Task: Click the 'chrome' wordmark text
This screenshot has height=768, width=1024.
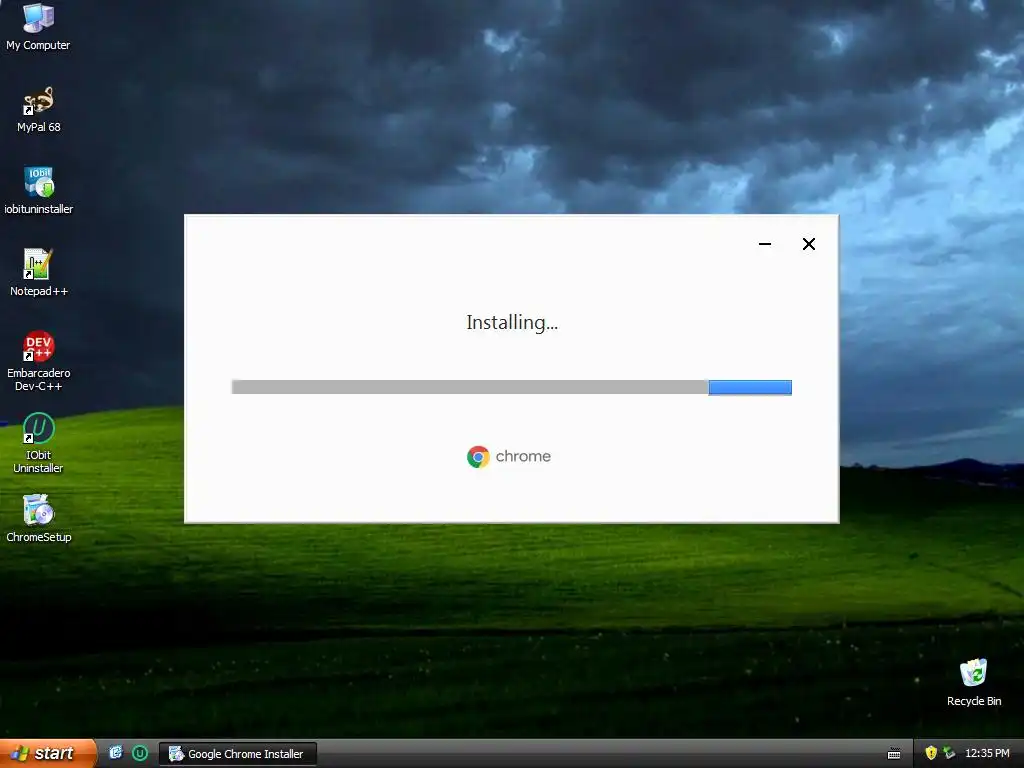Action: click(x=523, y=456)
